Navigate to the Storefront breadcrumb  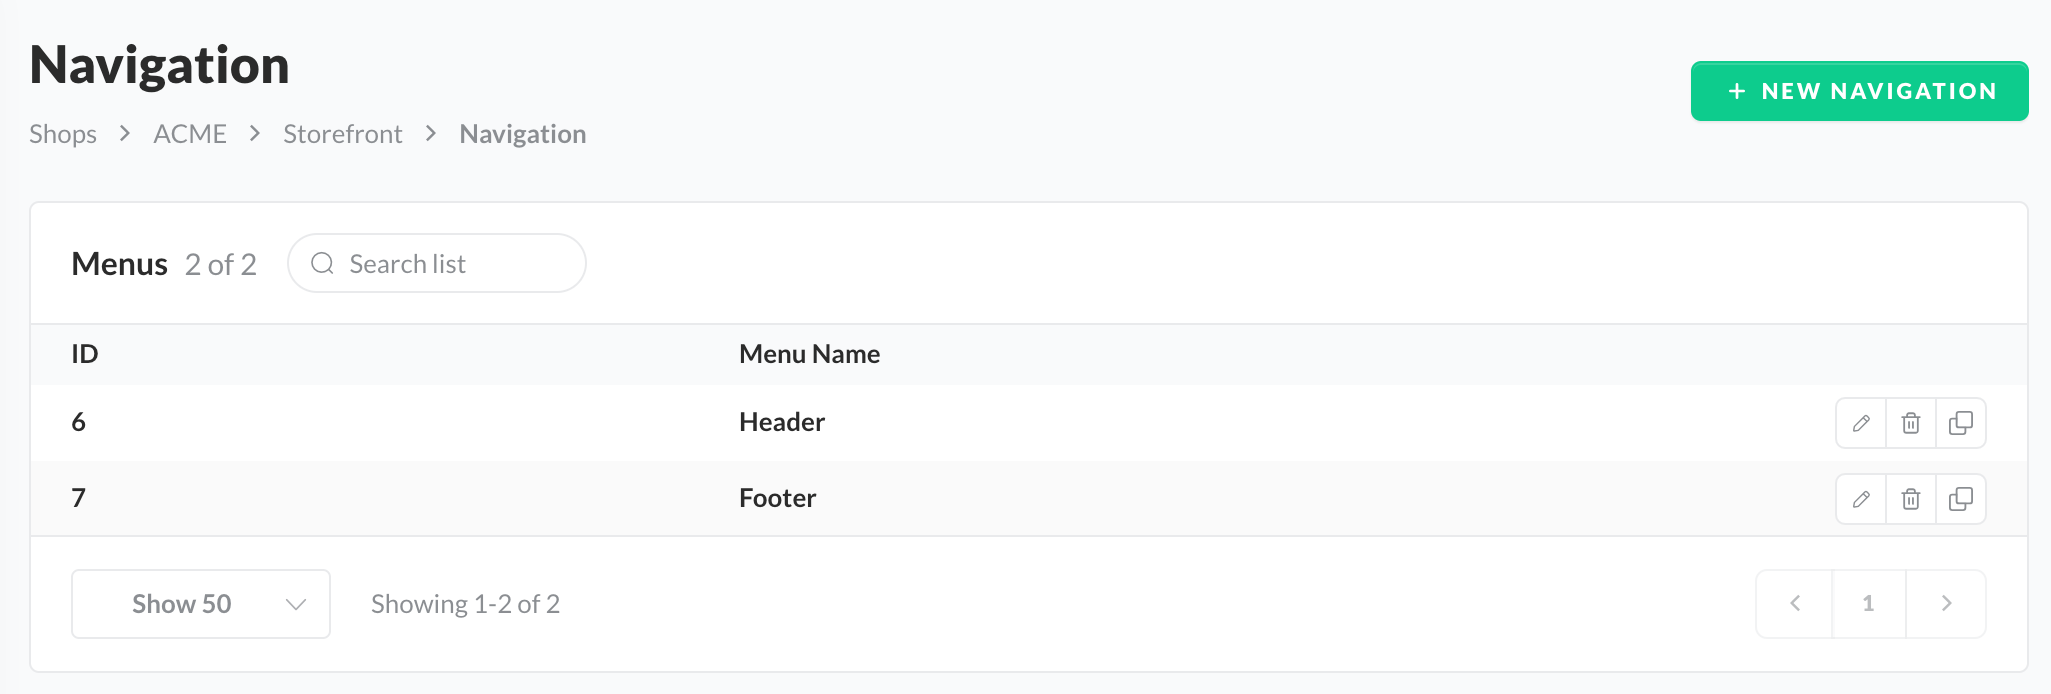click(342, 134)
